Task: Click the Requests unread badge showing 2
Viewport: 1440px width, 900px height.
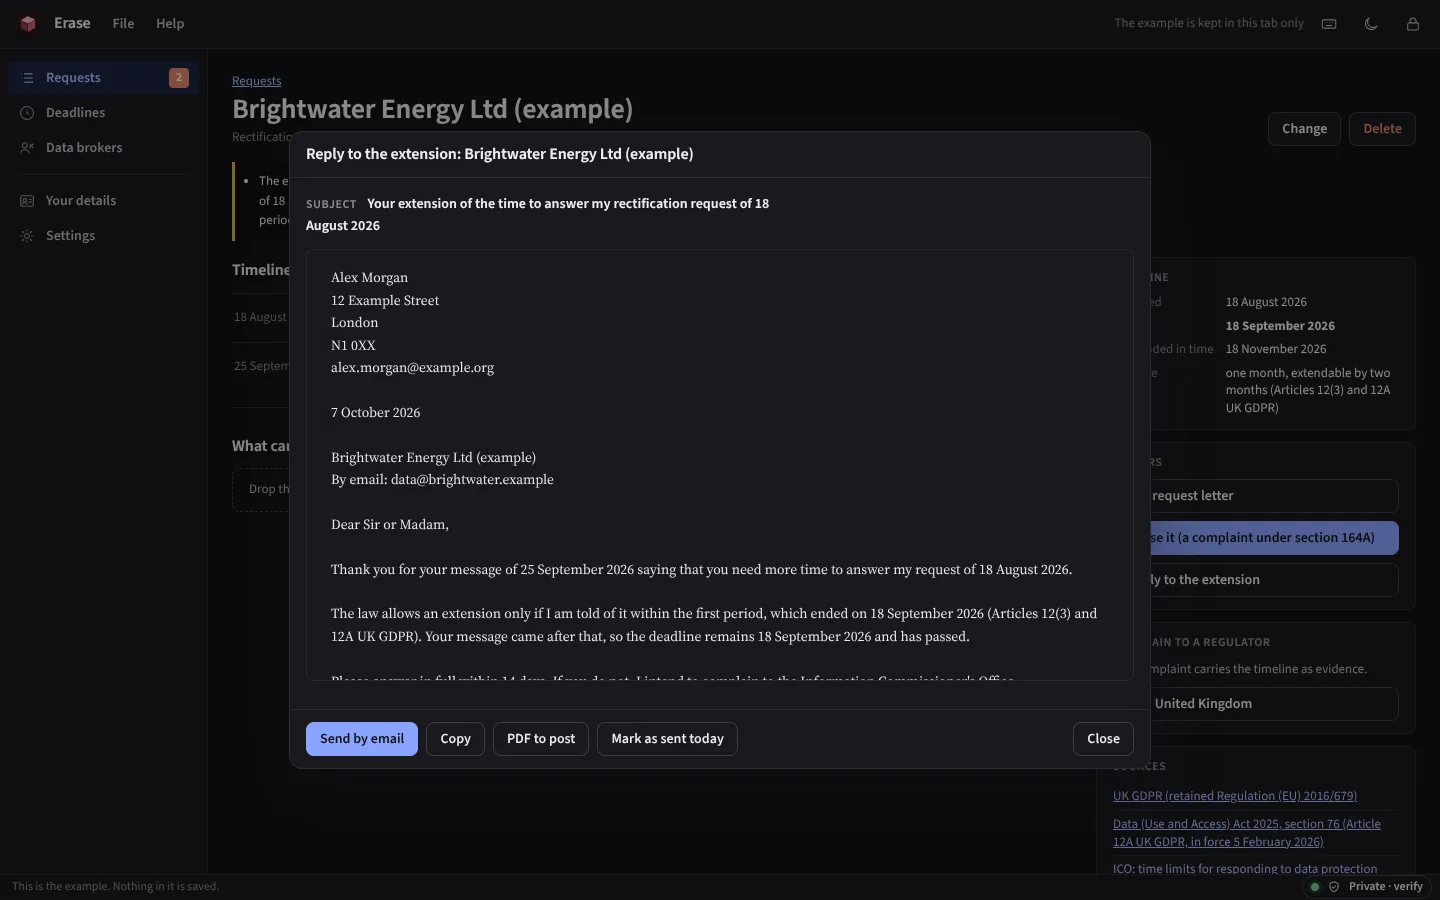Action: [x=179, y=78]
